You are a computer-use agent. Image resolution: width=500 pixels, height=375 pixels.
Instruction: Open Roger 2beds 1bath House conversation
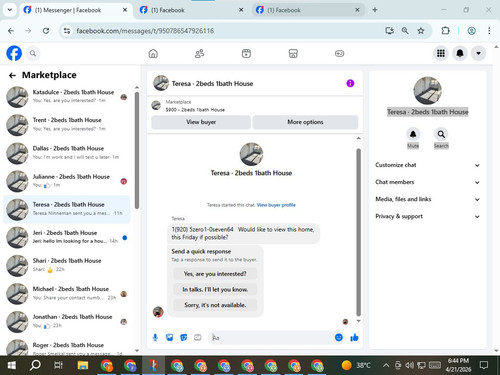point(67,346)
